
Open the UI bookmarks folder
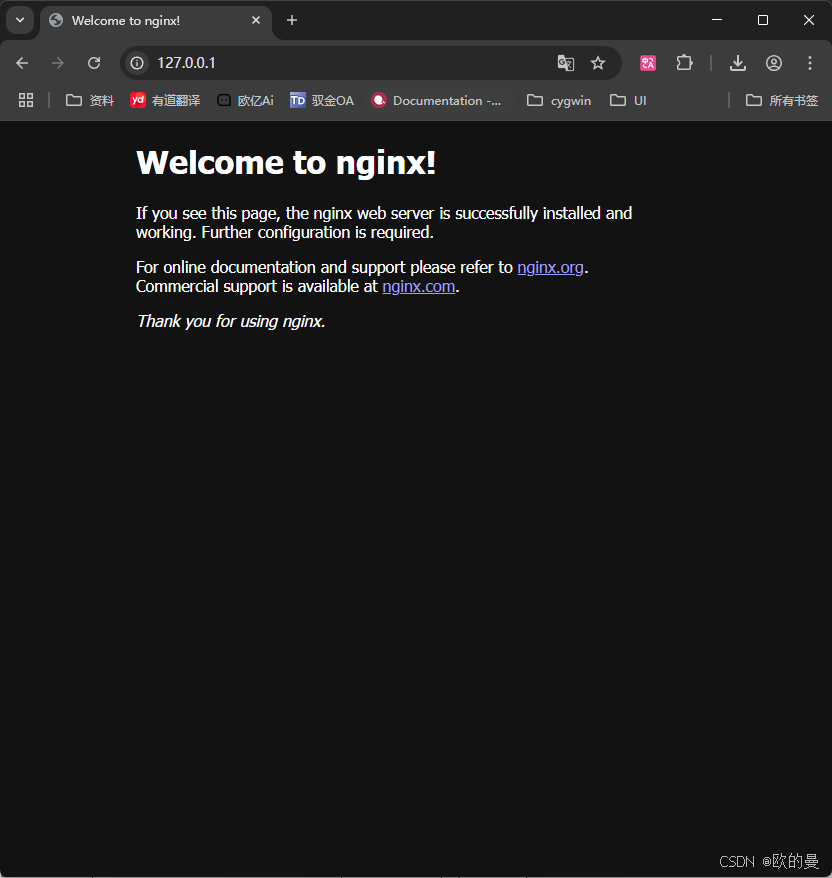(628, 101)
